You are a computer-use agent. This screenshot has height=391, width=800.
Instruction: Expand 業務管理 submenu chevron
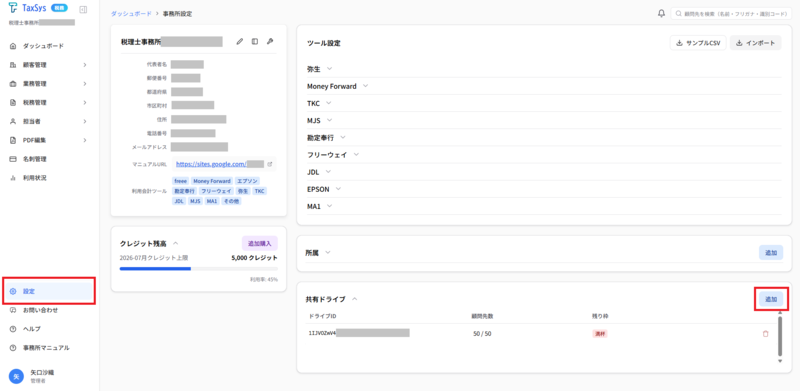[x=85, y=84]
